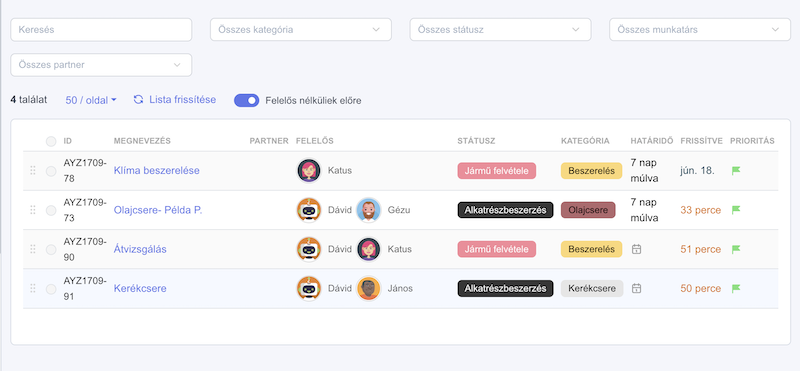Click green priority flag in Klíma beszerelése row

[736, 170]
